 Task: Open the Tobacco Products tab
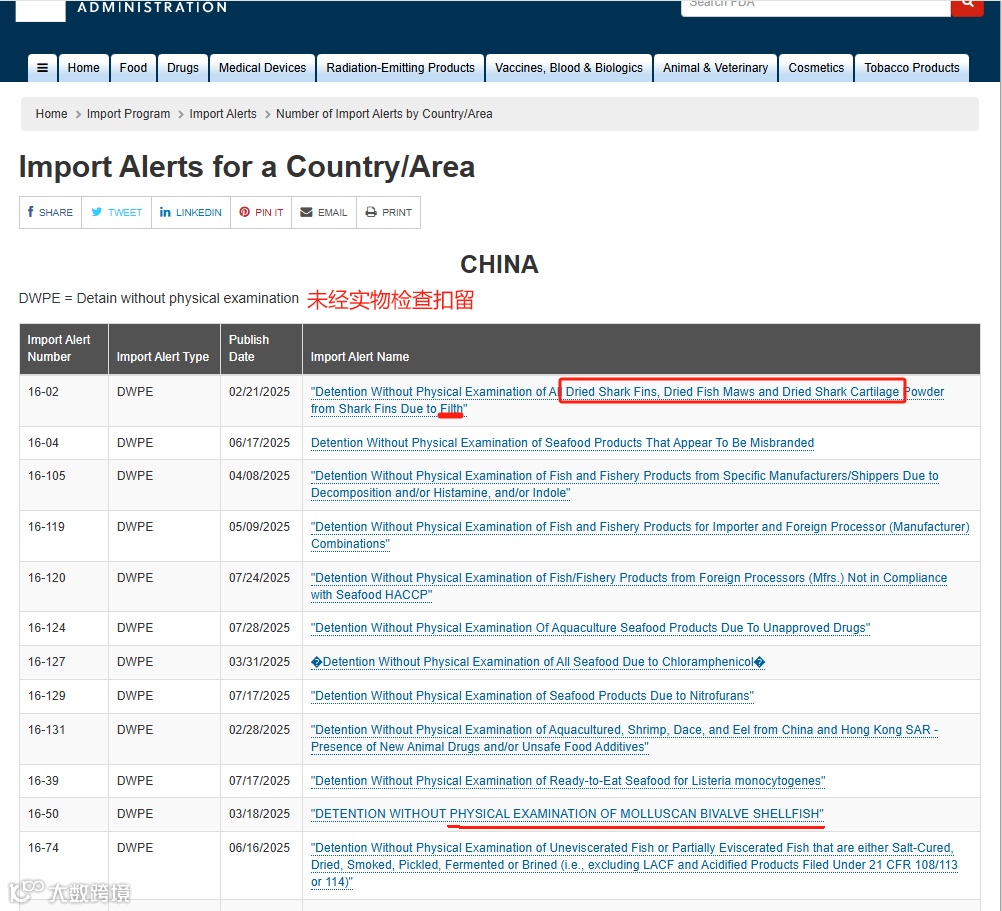click(912, 68)
